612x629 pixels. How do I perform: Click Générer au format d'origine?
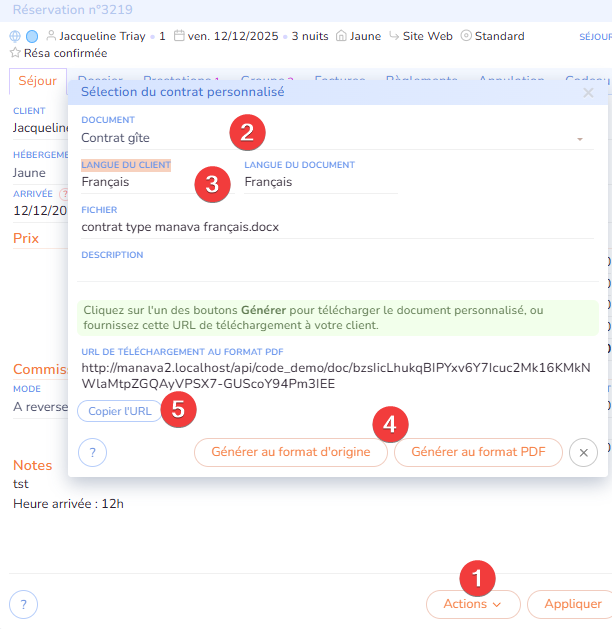tap(290, 452)
